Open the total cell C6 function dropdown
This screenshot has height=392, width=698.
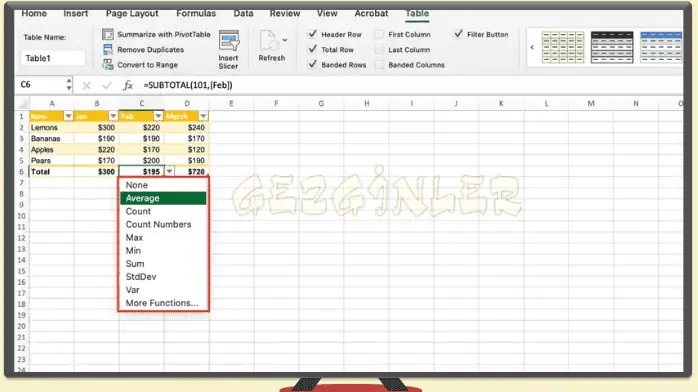pos(170,171)
